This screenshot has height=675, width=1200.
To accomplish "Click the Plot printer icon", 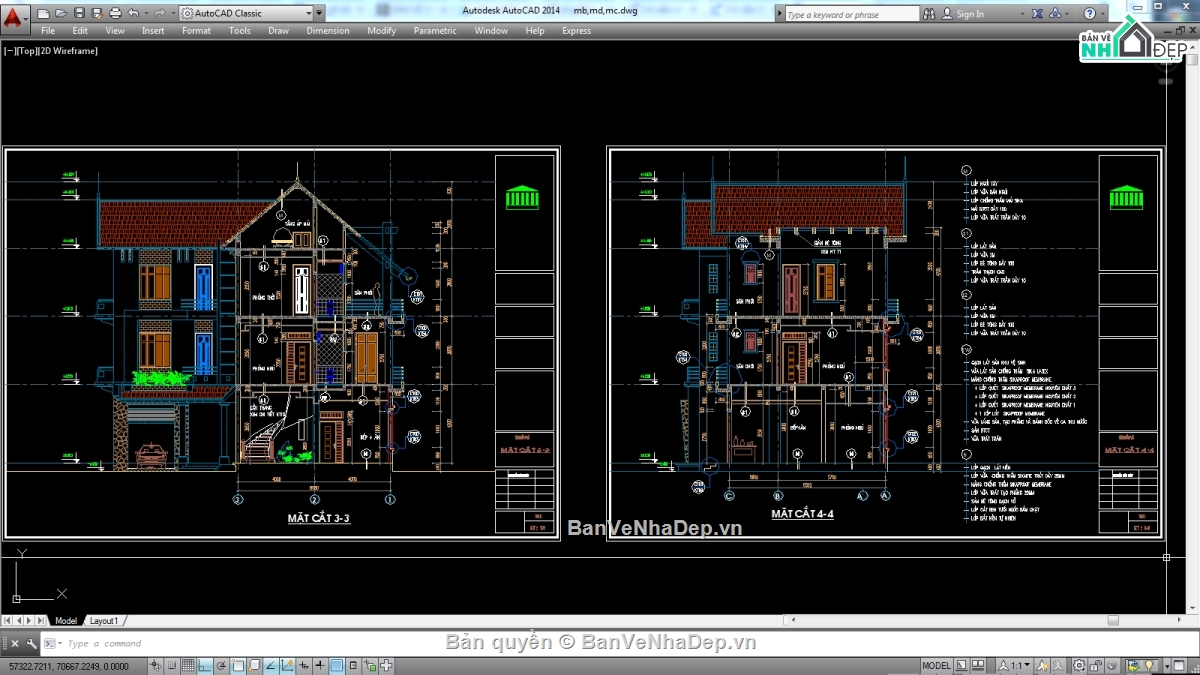I will tap(115, 14).
